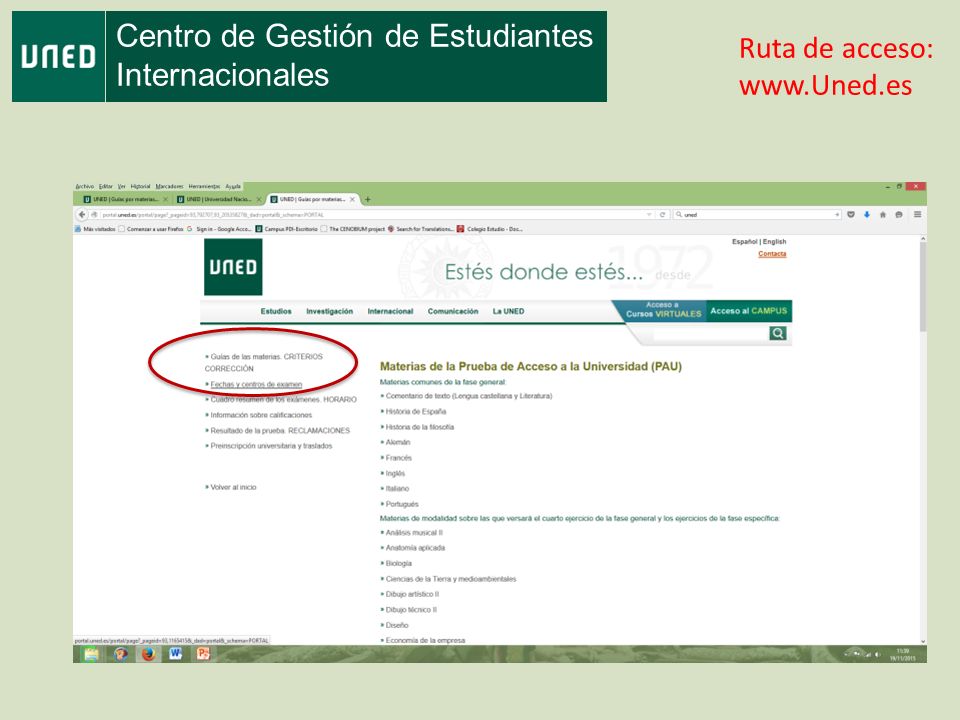The image size is (960, 720).
Task: Open 'Comentario de texto (Lengua castellana y Literatura)'
Action: (468, 396)
